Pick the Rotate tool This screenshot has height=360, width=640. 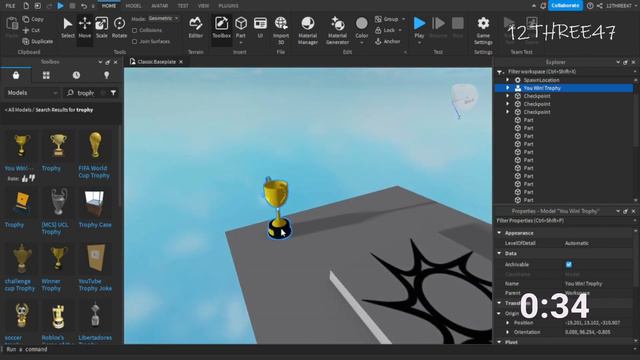119,27
